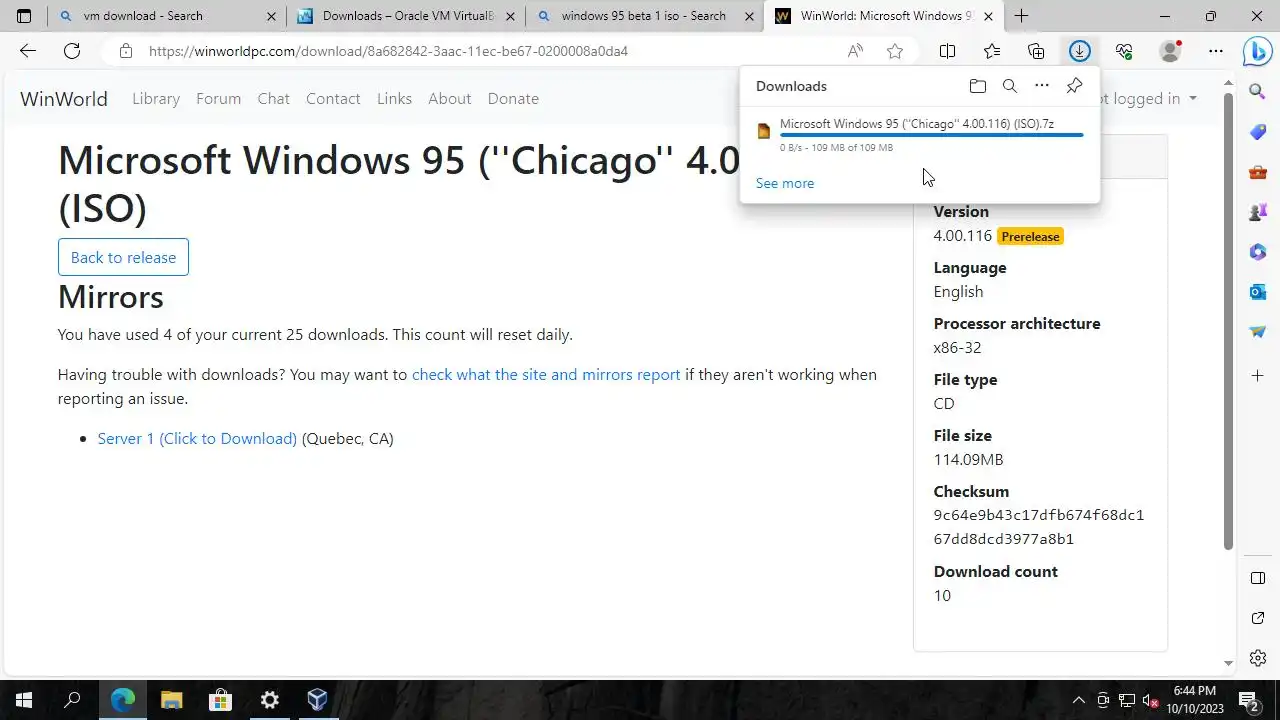The image size is (1280, 720).
Task: Switch to the Oracle VM VirtualBox Downloads tab
Action: [405, 16]
